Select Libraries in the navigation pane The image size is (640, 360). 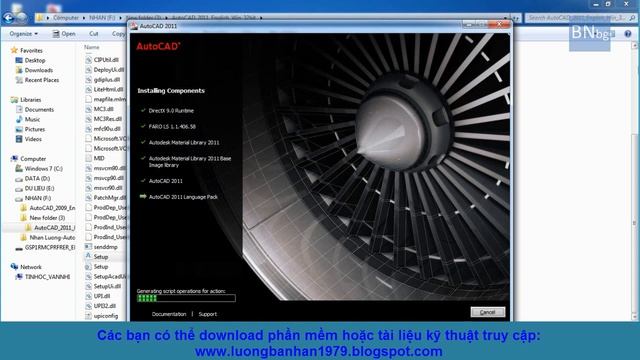[31, 100]
